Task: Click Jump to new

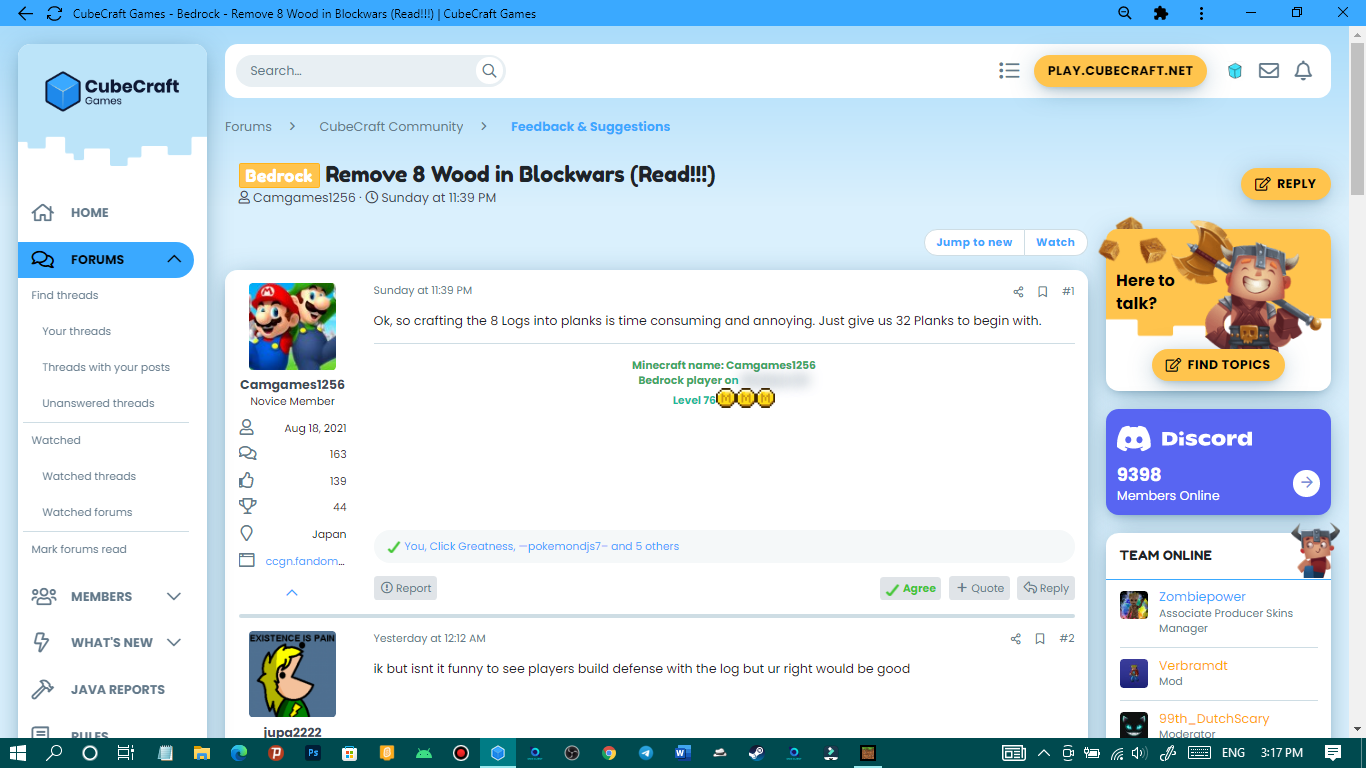Action: [x=974, y=242]
